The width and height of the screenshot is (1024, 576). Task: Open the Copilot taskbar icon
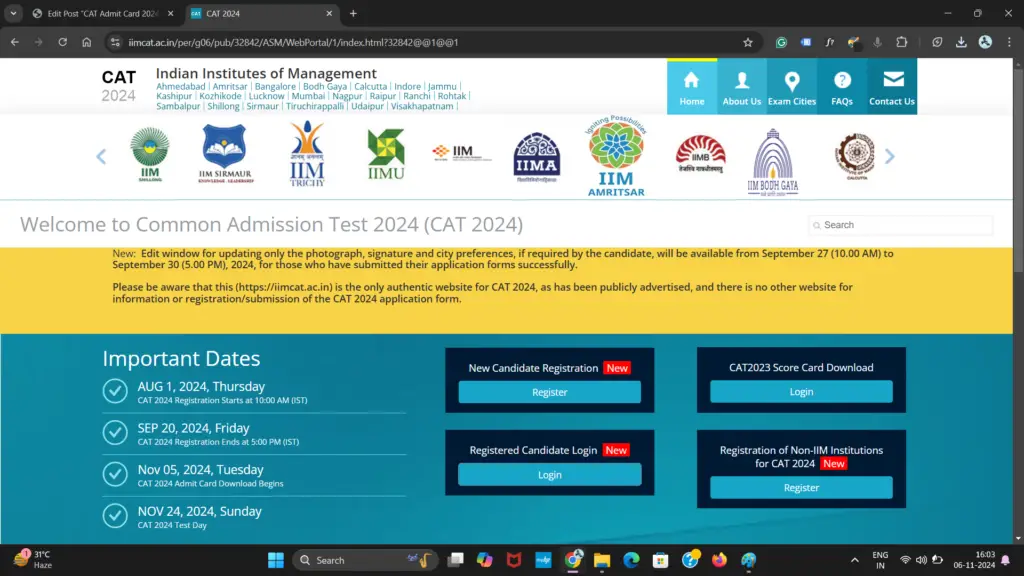tap(485, 560)
